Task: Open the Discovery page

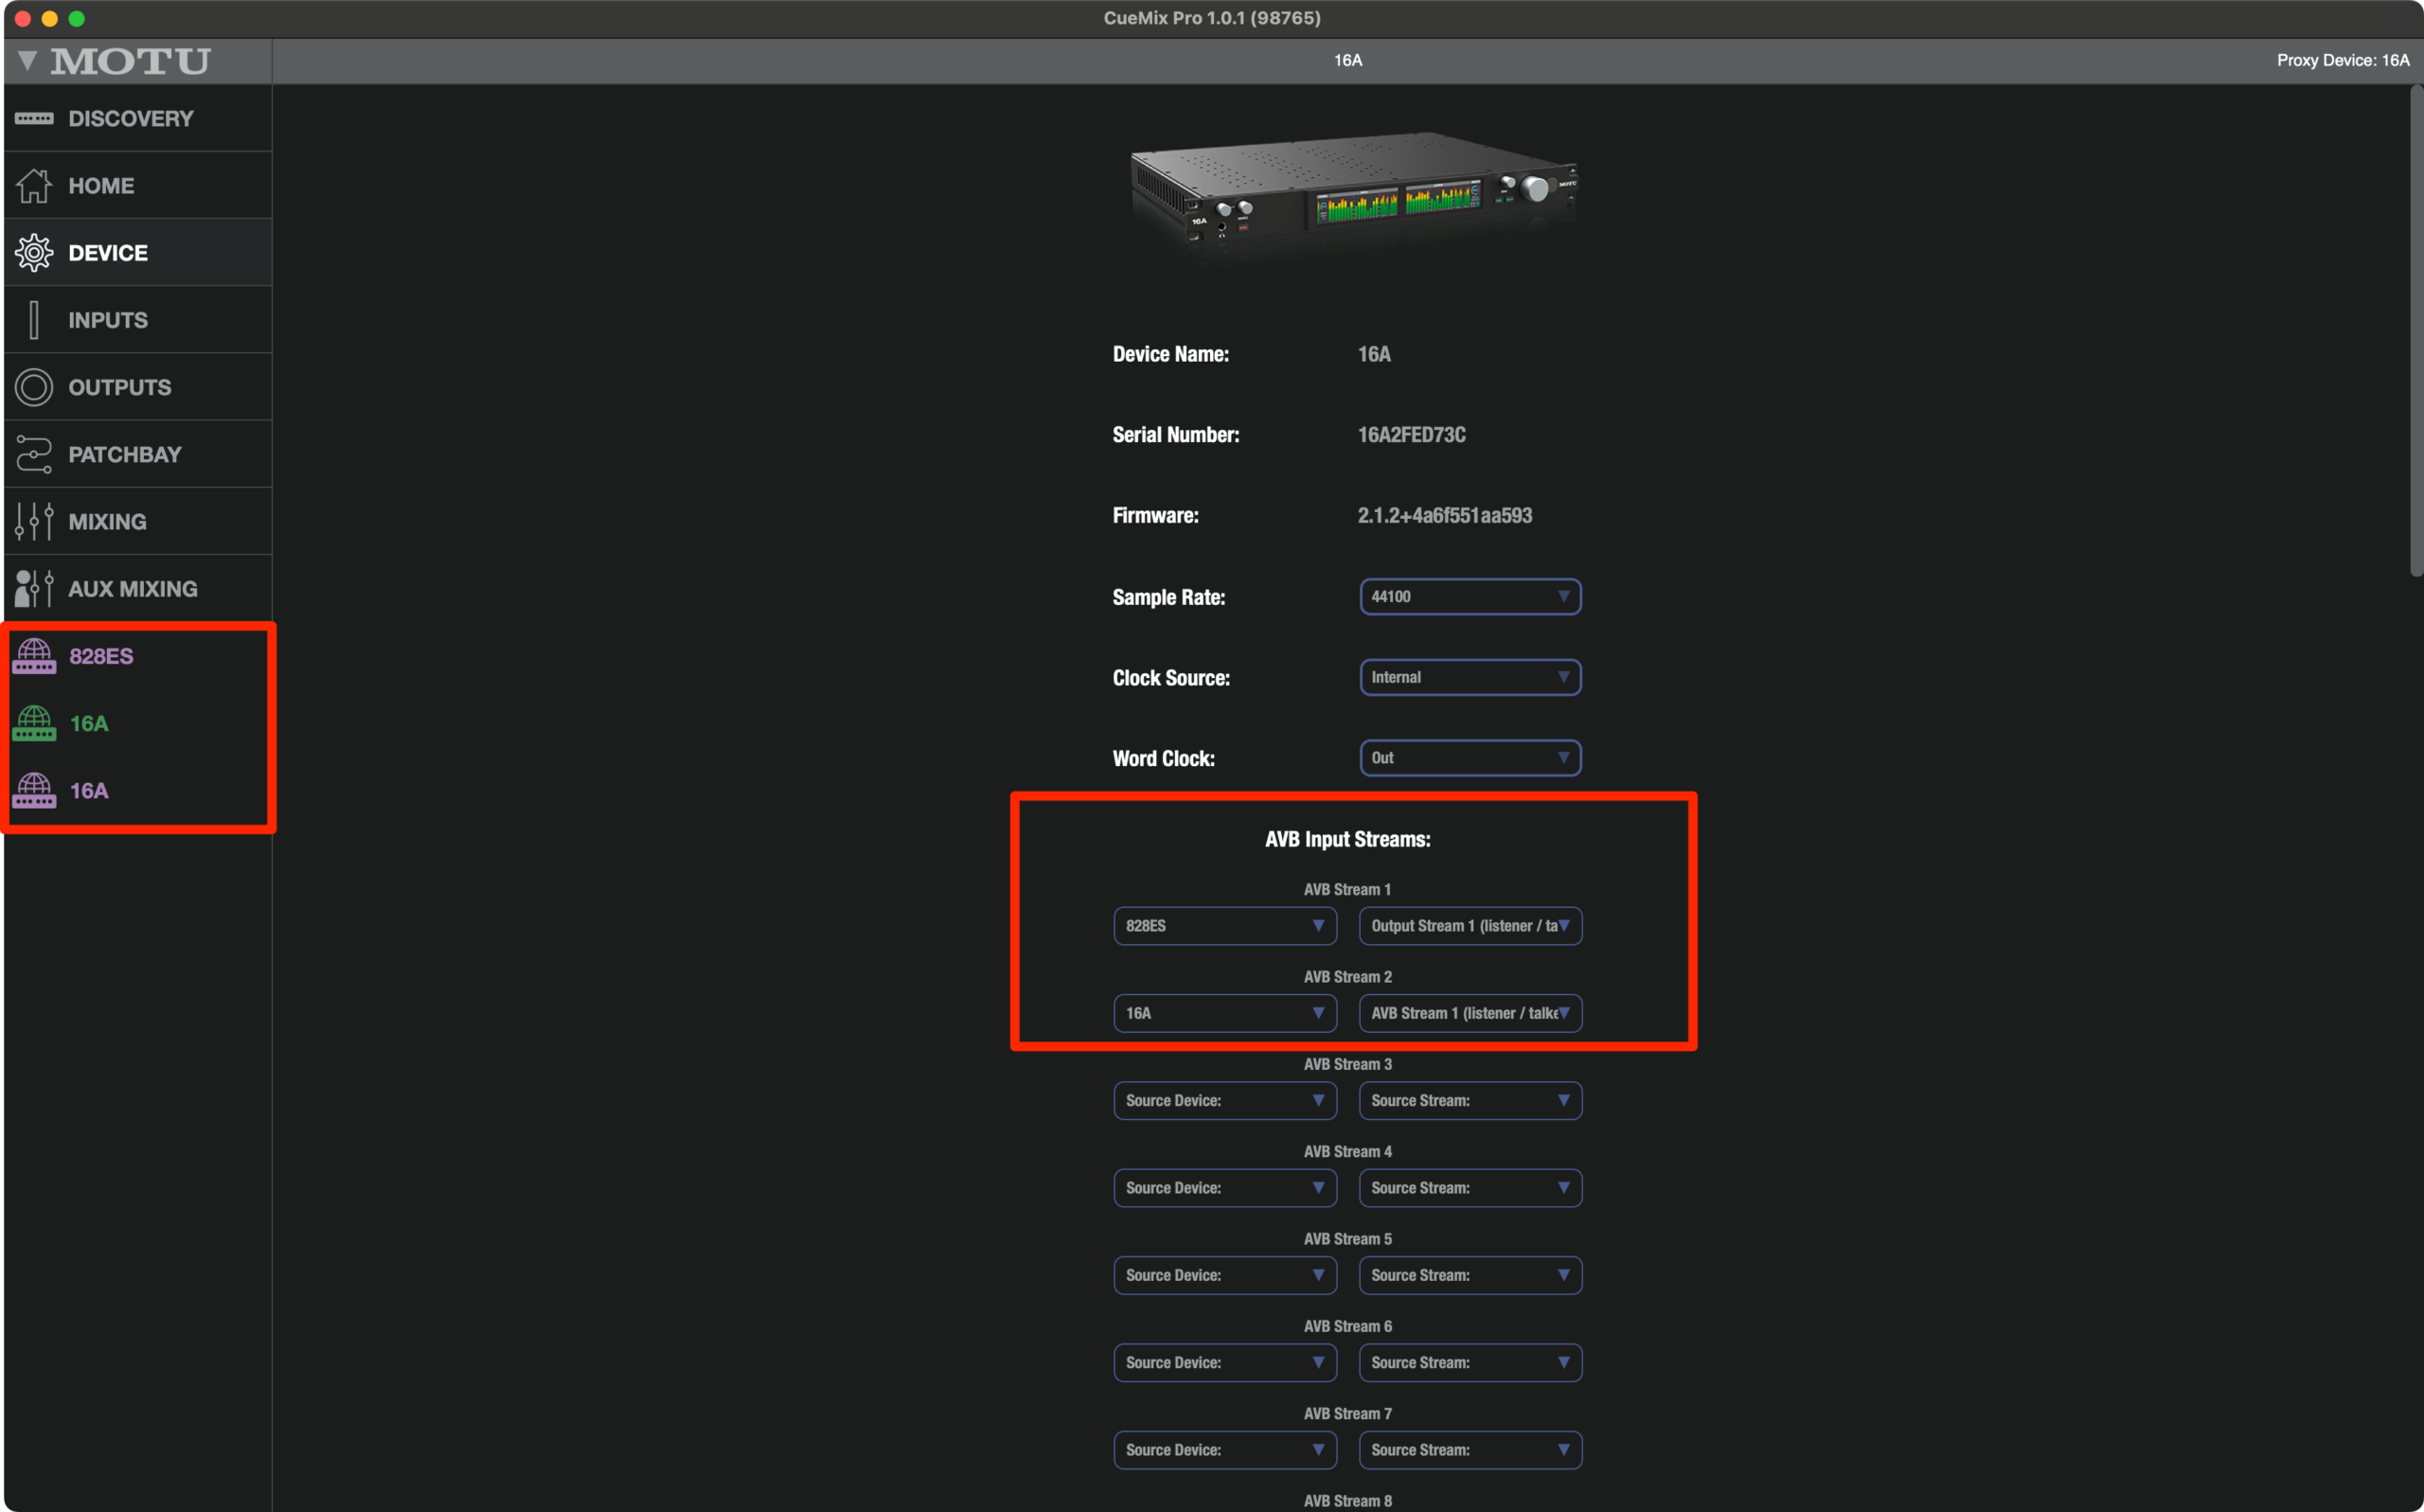Action: click(x=138, y=118)
